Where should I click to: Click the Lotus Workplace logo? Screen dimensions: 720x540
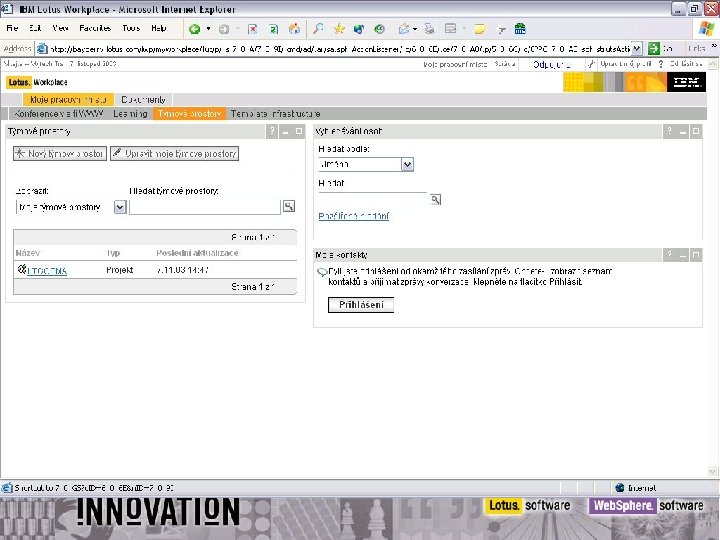(x=37, y=83)
